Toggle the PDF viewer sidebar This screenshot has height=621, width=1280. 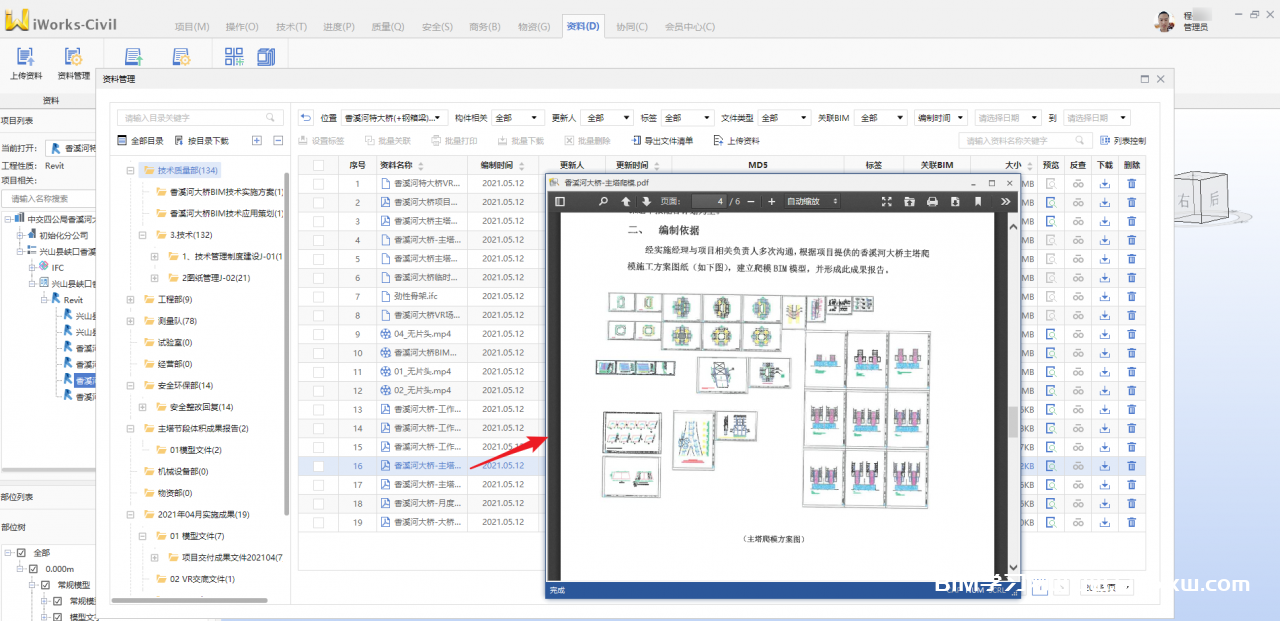560,201
